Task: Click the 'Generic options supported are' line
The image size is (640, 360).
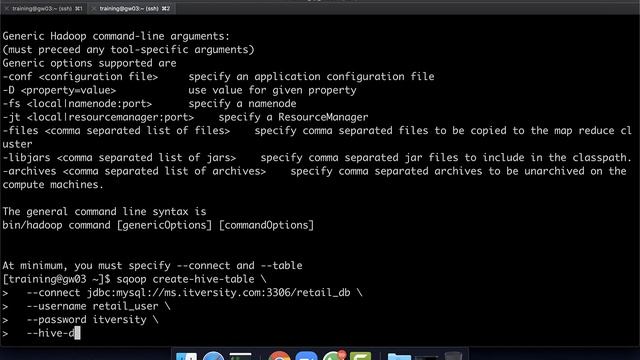Action: (x=89, y=63)
